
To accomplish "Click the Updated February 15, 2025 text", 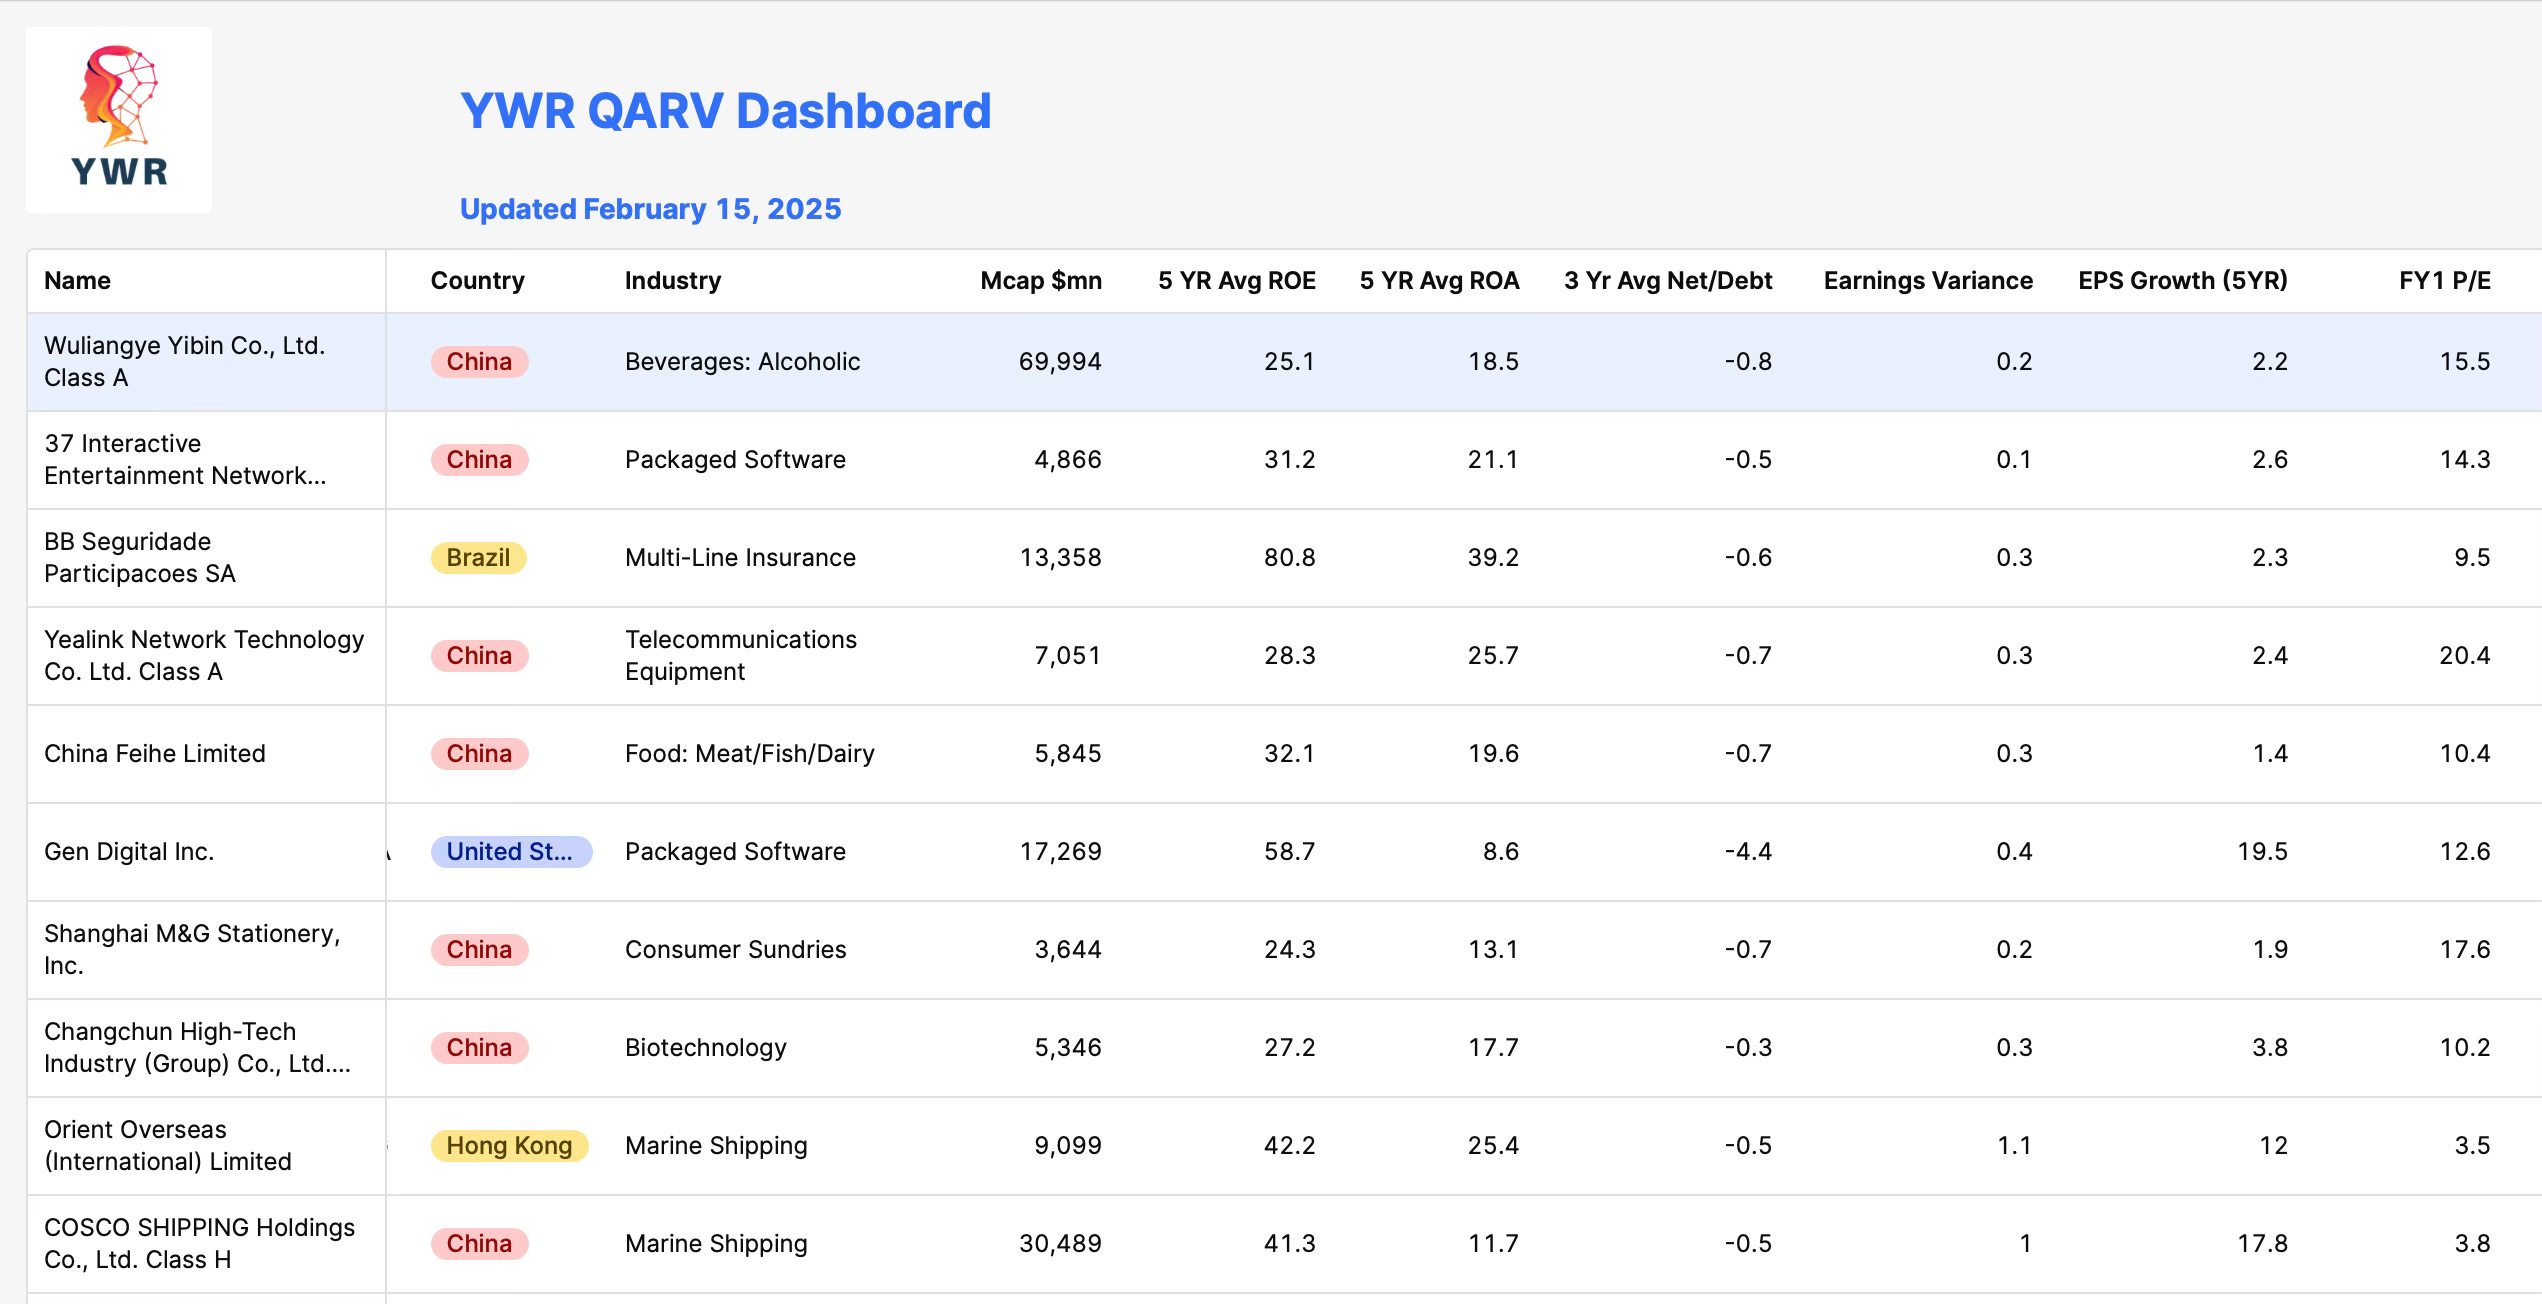I will click(x=650, y=209).
